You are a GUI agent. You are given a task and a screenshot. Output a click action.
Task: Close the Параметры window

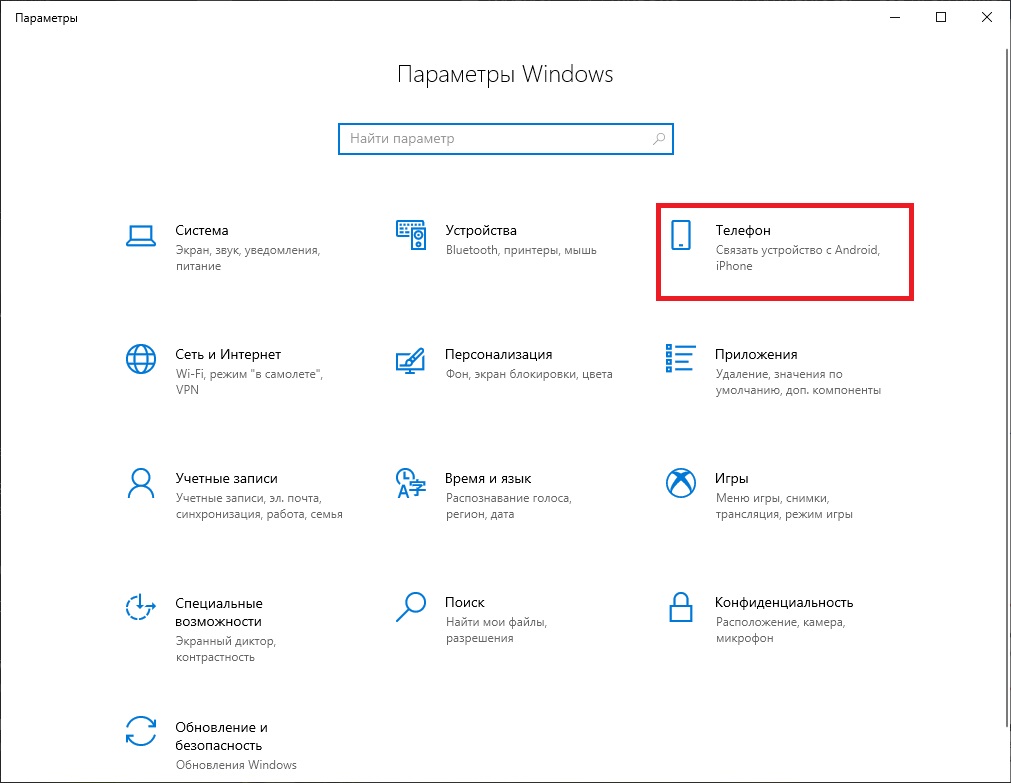tap(986, 17)
